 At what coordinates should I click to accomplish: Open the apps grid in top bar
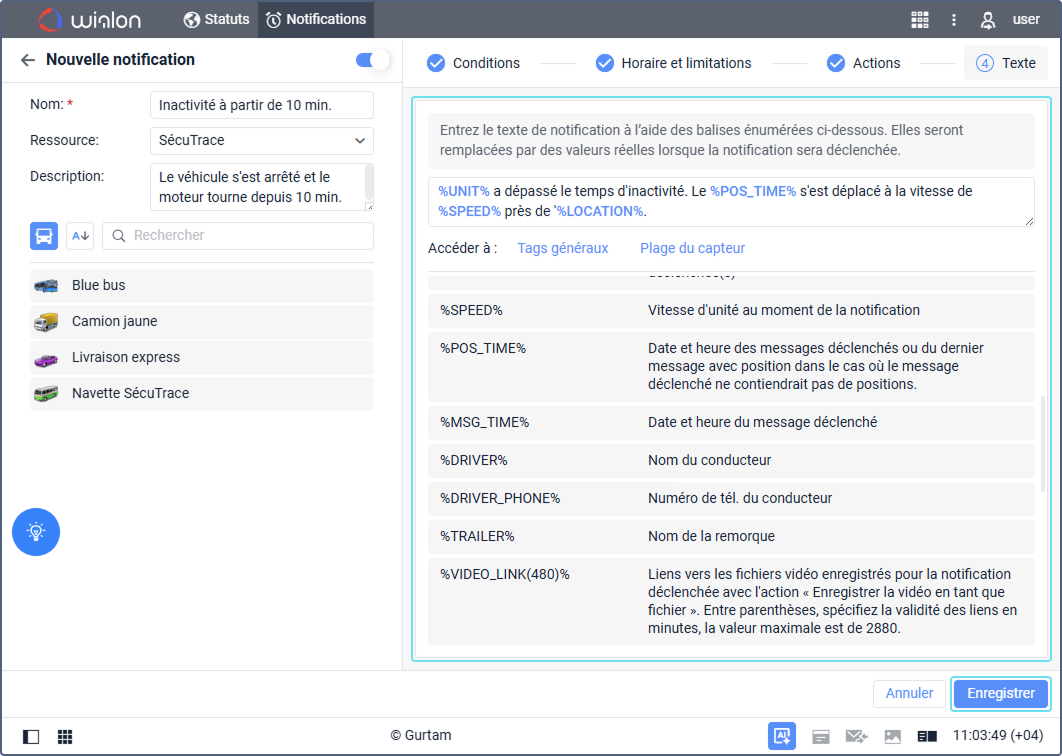[920, 19]
